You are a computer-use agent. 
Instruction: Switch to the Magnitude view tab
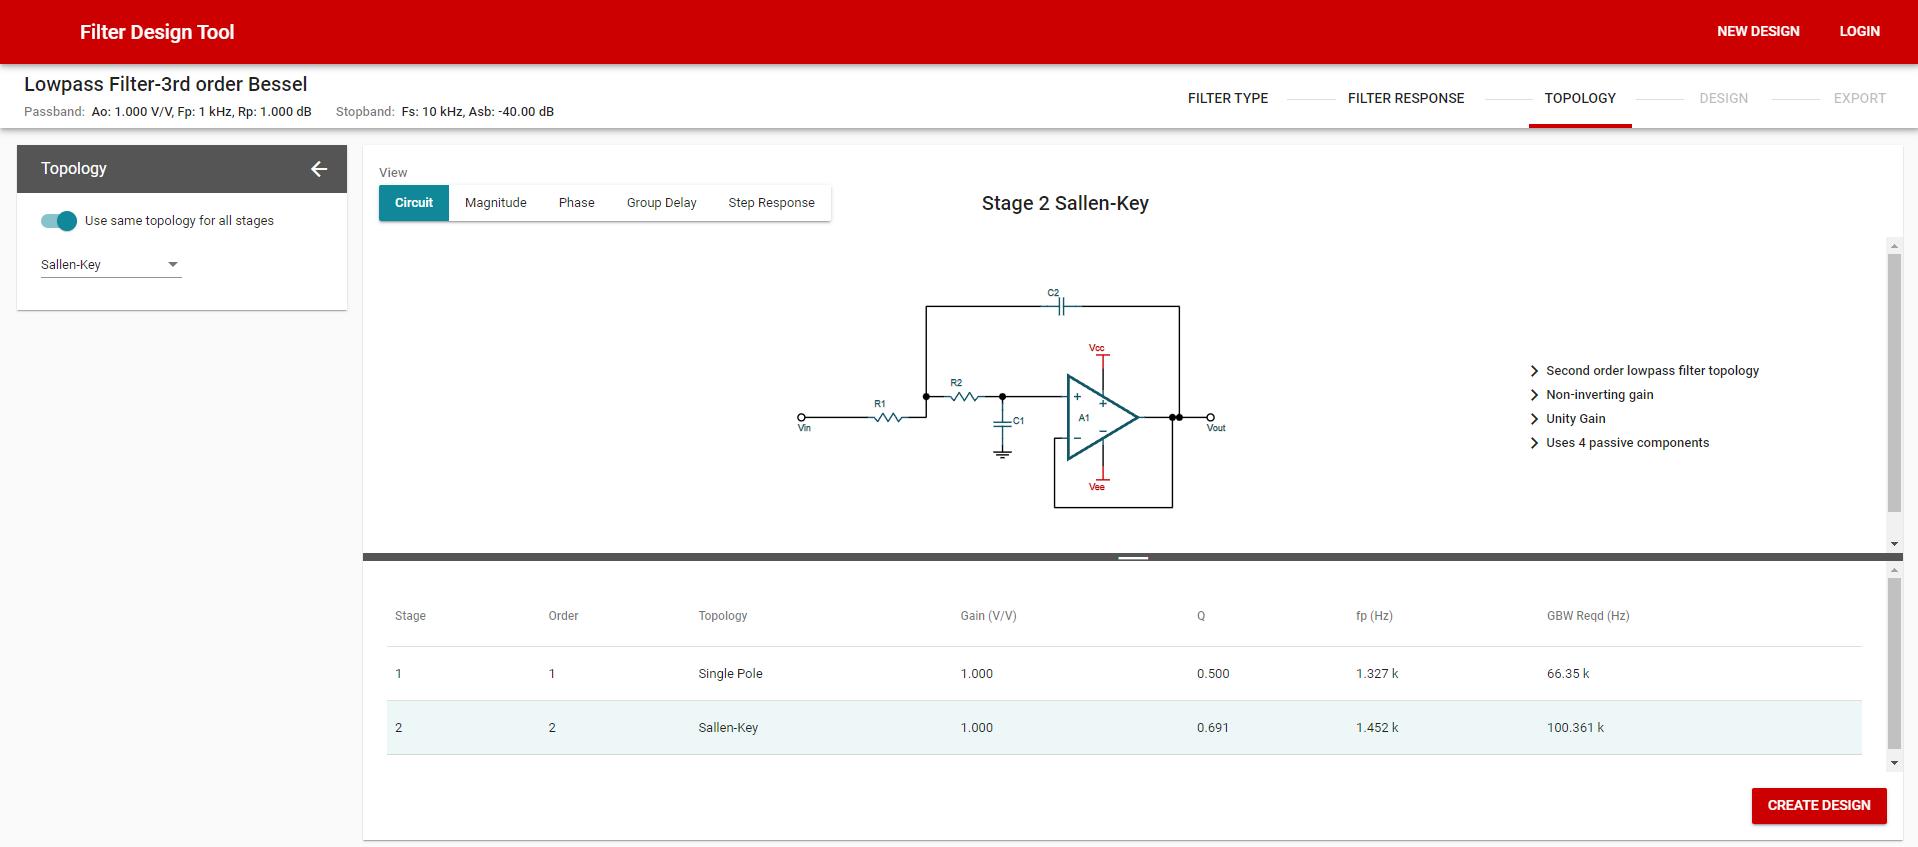pos(495,203)
